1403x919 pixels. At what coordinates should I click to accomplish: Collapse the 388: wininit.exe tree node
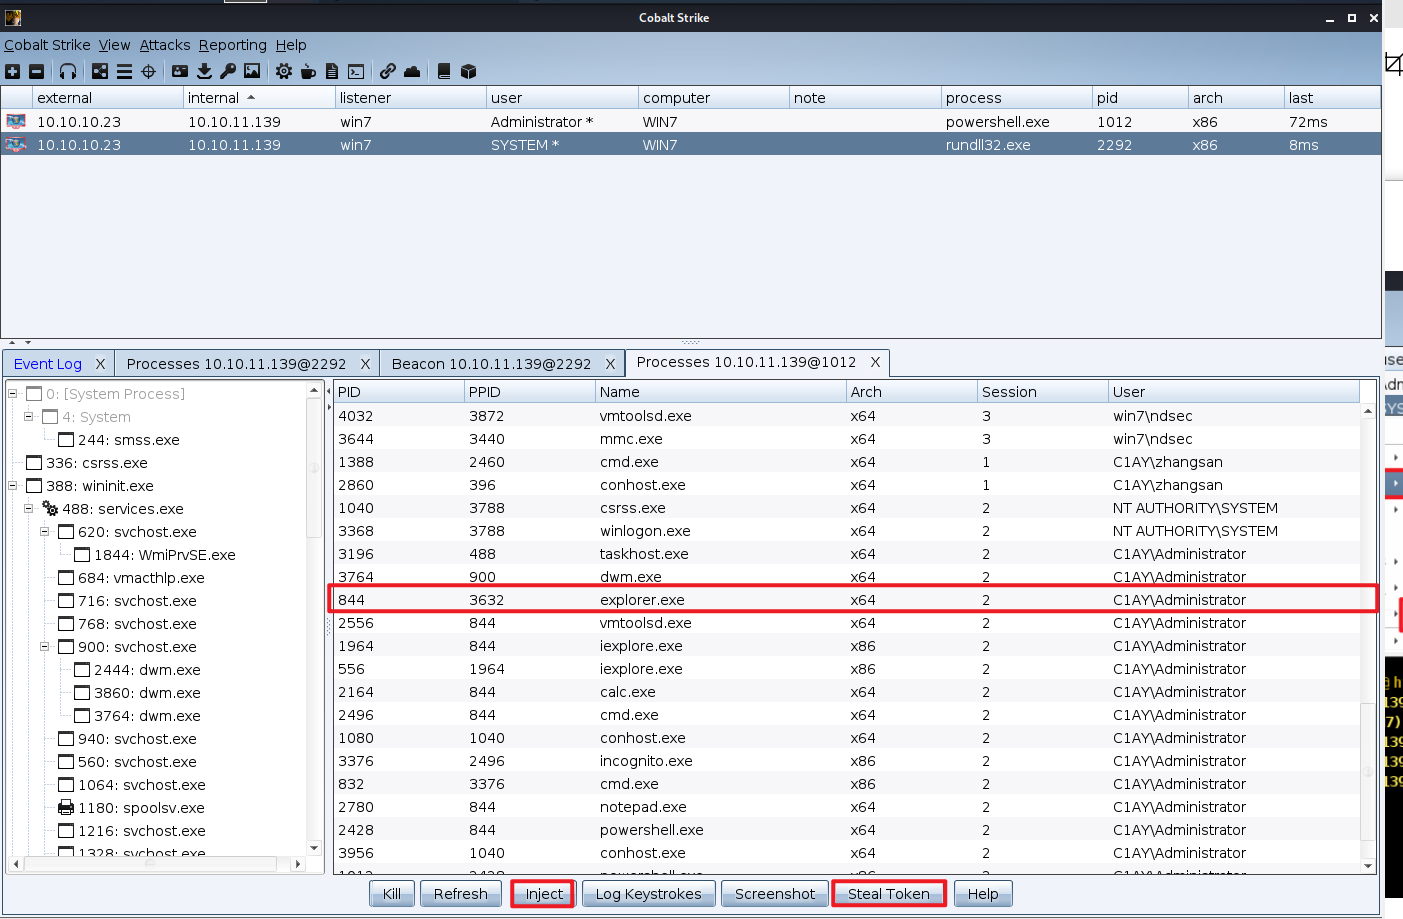pyautogui.click(x=13, y=485)
